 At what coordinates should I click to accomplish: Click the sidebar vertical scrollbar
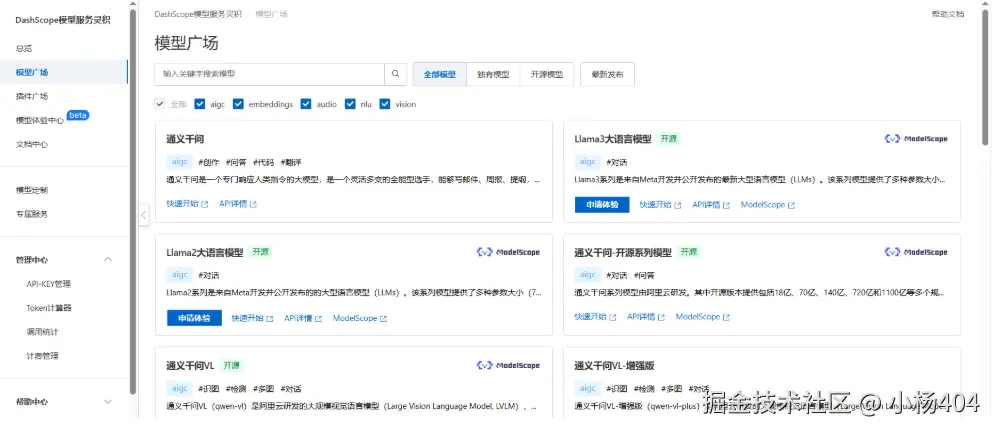(x=133, y=200)
